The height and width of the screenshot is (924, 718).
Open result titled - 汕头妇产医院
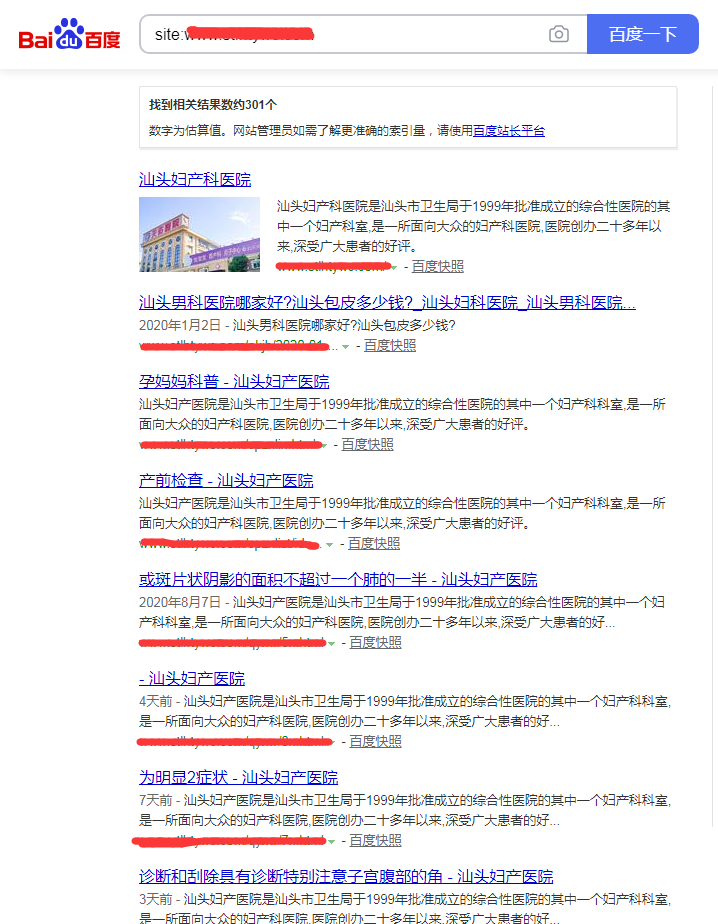click(x=192, y=679)
